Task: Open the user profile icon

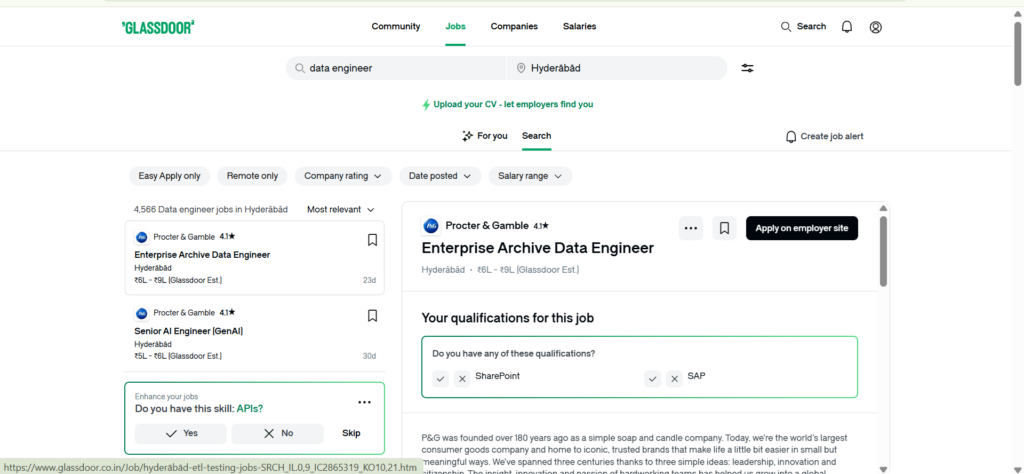Action: pos(876,27)
